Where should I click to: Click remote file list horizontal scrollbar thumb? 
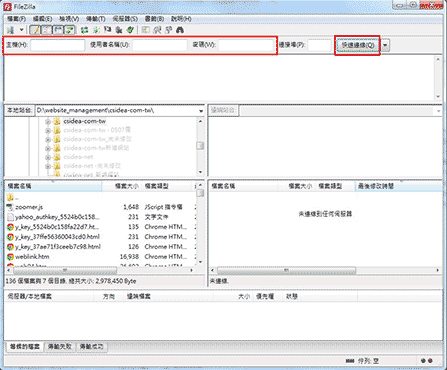pyautogui.click(x=286, y=270)
